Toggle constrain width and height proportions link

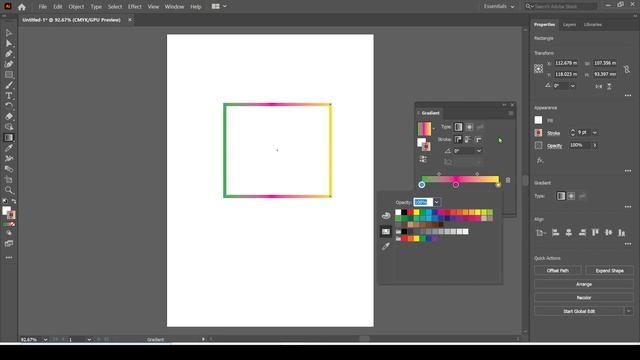click(x=627, y=69)
